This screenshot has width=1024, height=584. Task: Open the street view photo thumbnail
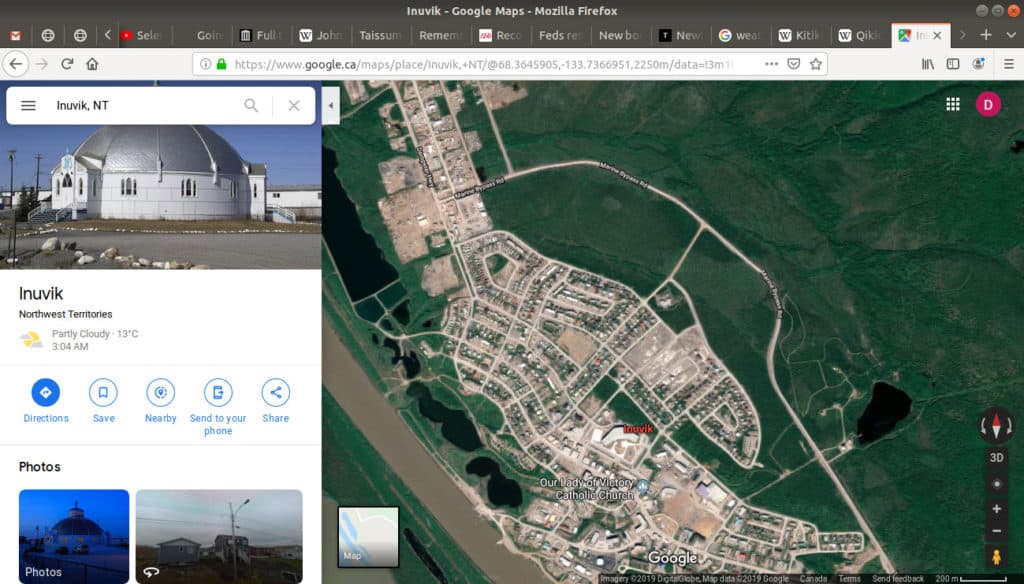click(x=219, y=536)
